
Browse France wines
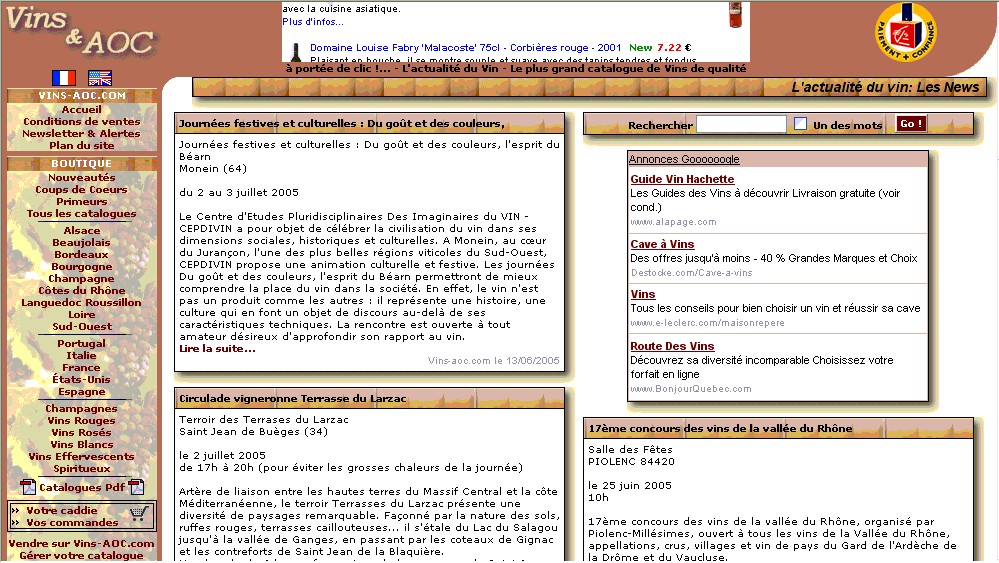pos(82,368)
